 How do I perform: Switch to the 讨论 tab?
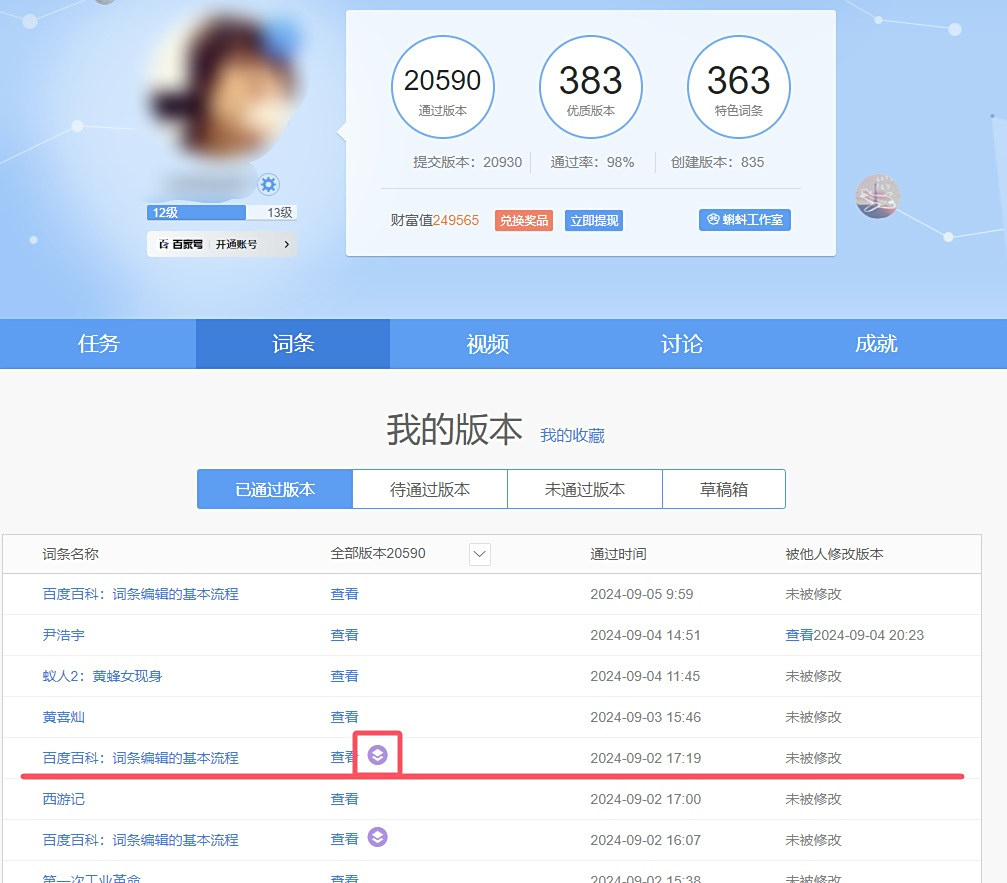pyautogui.click(x=682, y=344)
